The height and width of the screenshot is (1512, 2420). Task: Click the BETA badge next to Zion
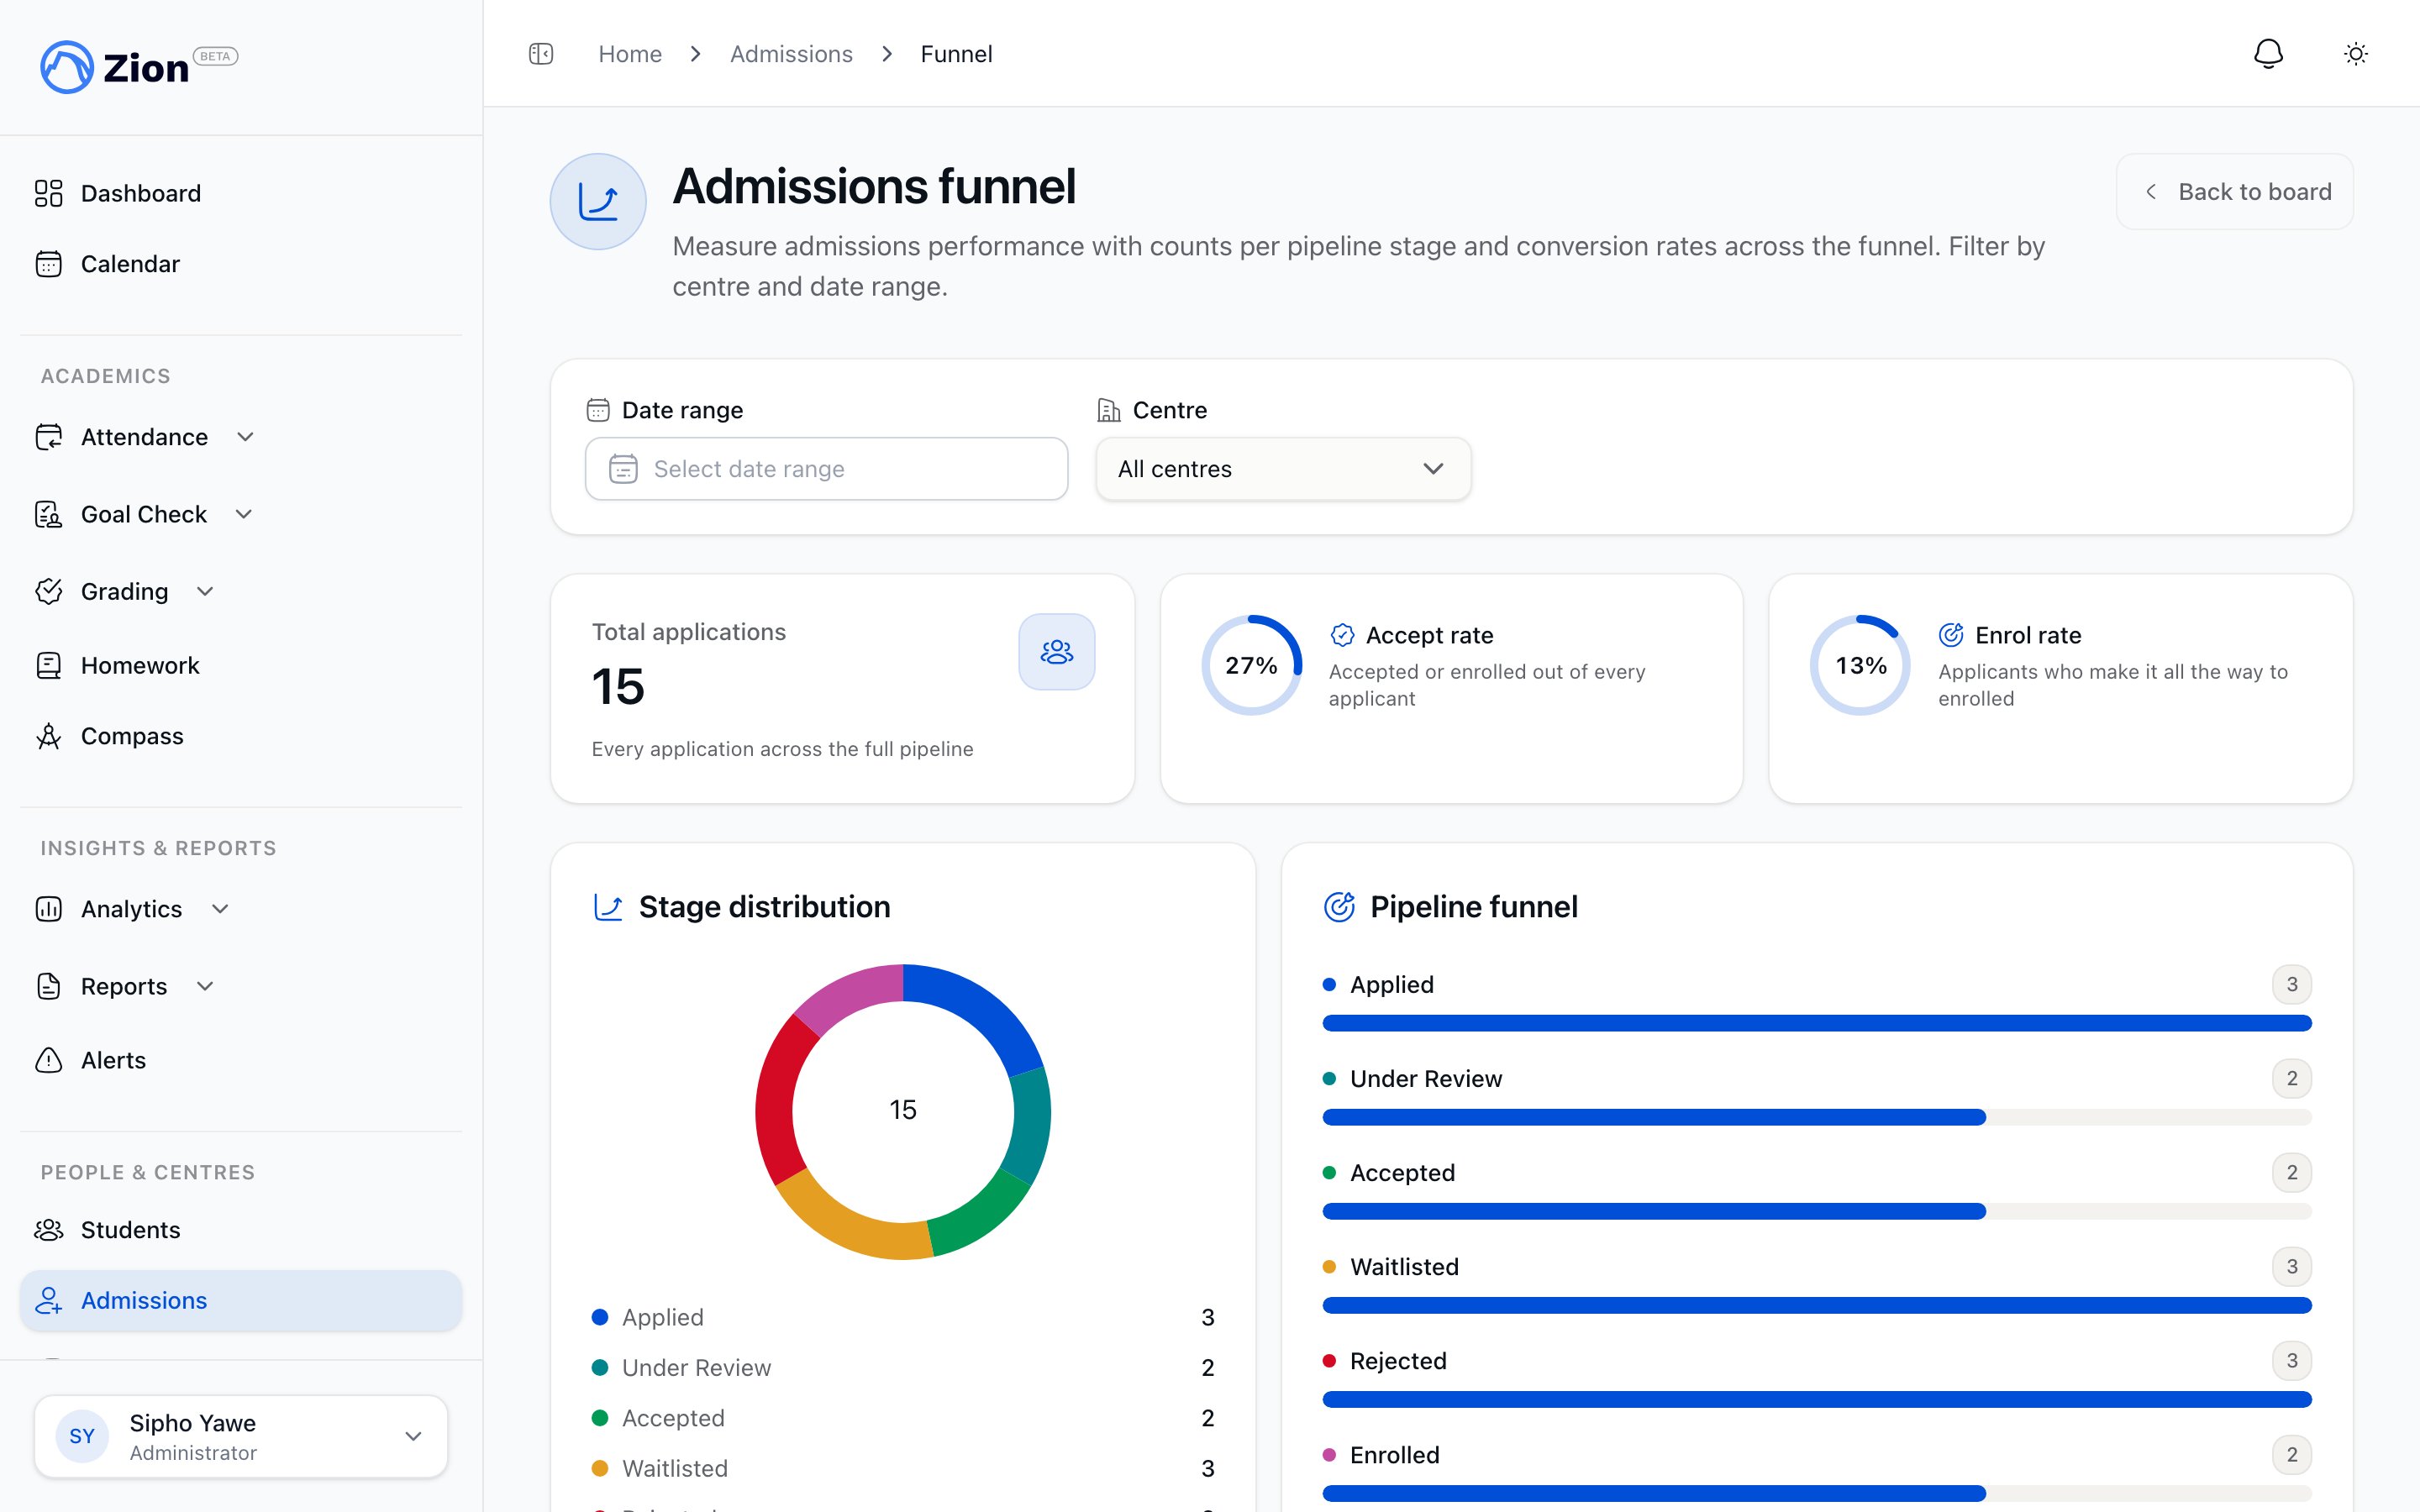[215, 56]
